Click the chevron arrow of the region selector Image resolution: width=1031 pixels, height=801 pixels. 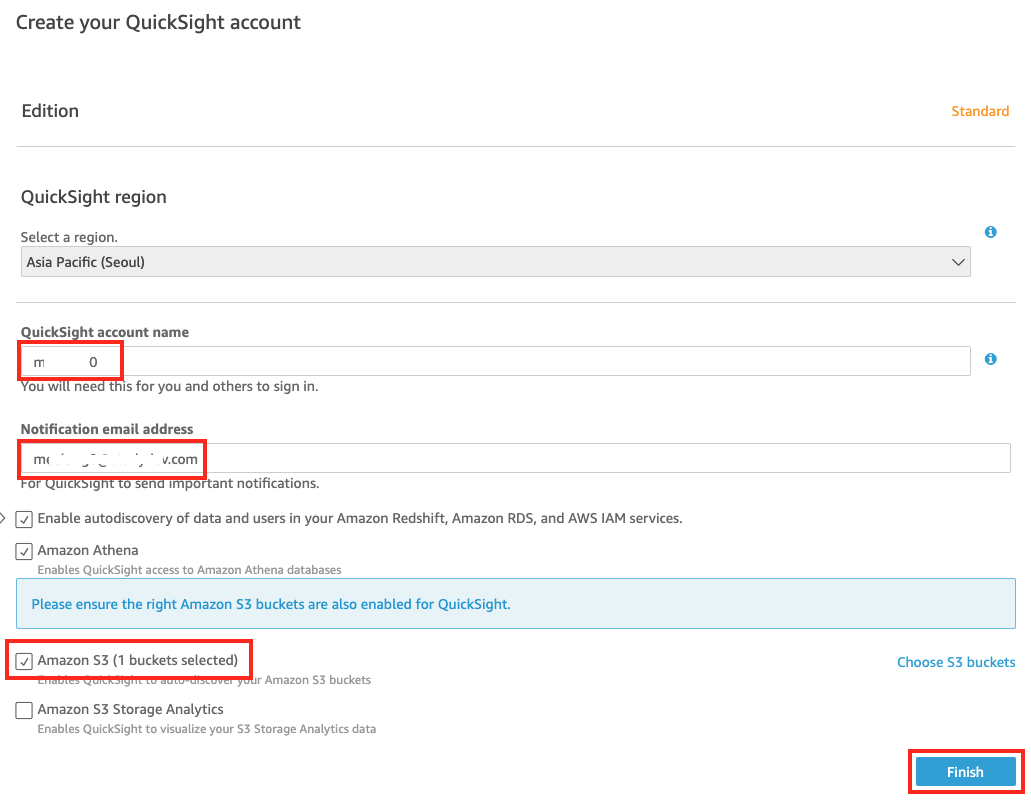click(958, 262)
